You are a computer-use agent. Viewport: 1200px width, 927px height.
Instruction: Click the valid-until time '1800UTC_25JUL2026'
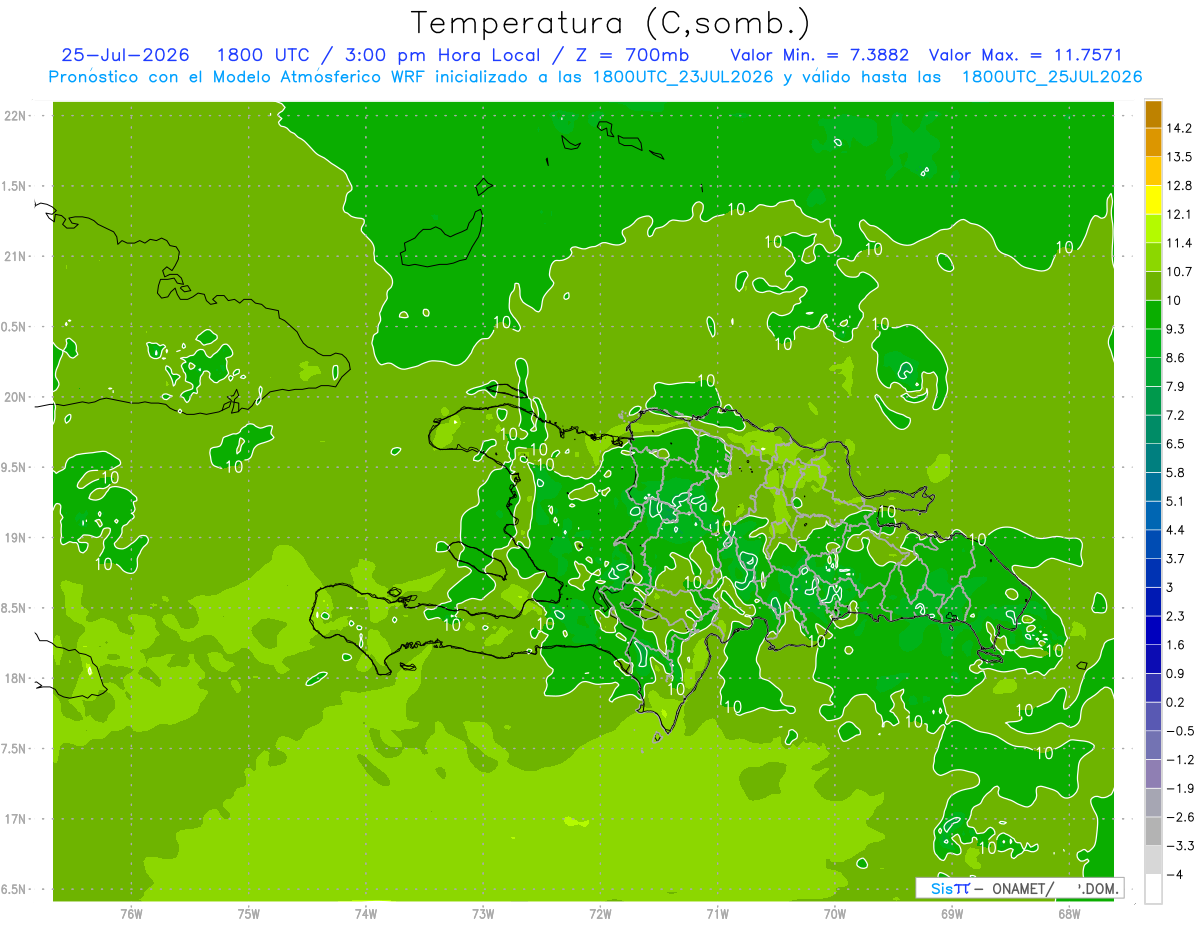(x=1052, y=77)
